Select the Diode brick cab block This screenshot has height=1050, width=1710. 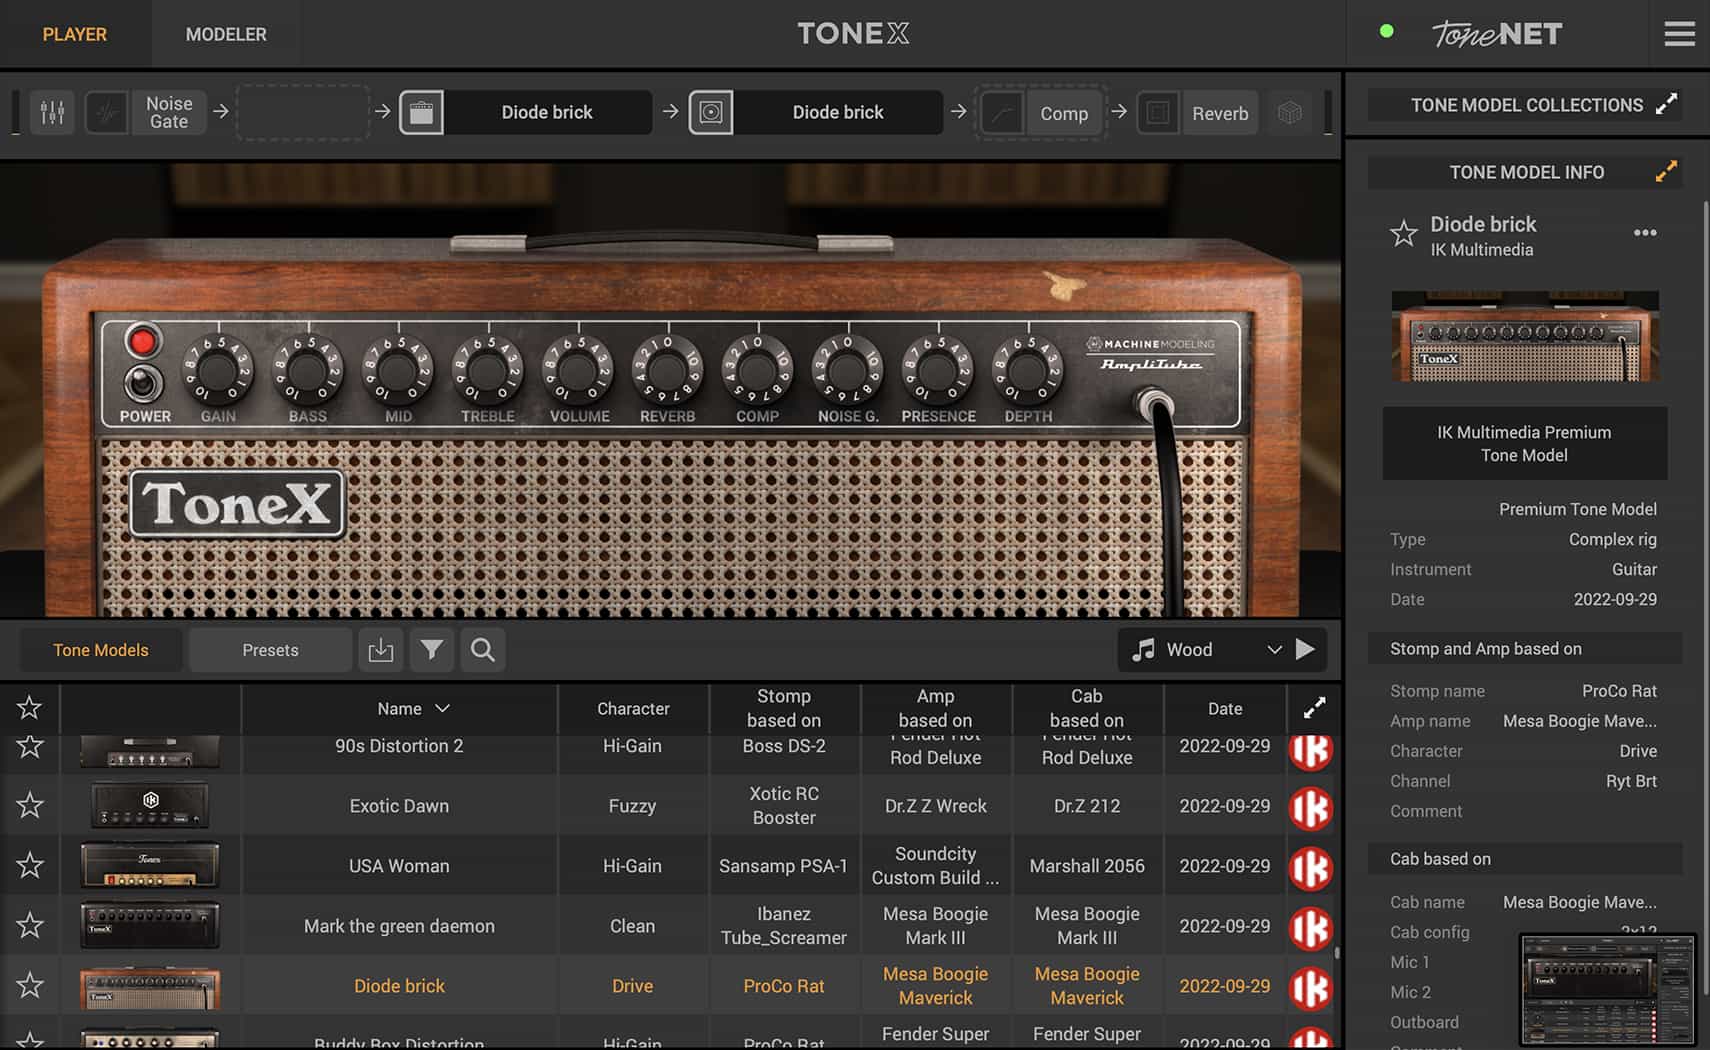pyautogui.click(x=837, y=112)
